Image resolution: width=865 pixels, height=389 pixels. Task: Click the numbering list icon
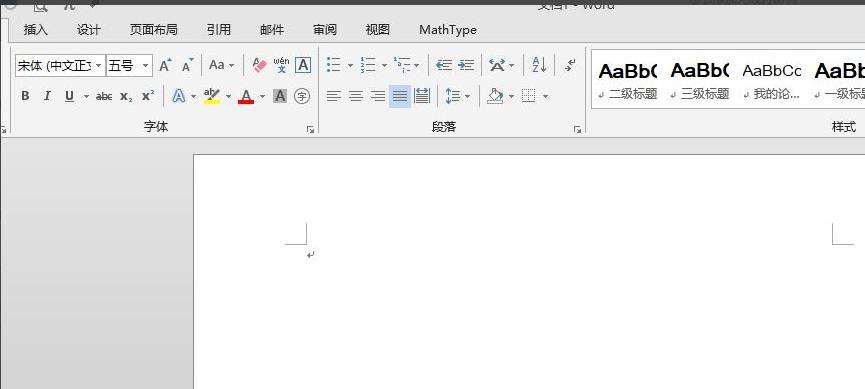(368, 65)
